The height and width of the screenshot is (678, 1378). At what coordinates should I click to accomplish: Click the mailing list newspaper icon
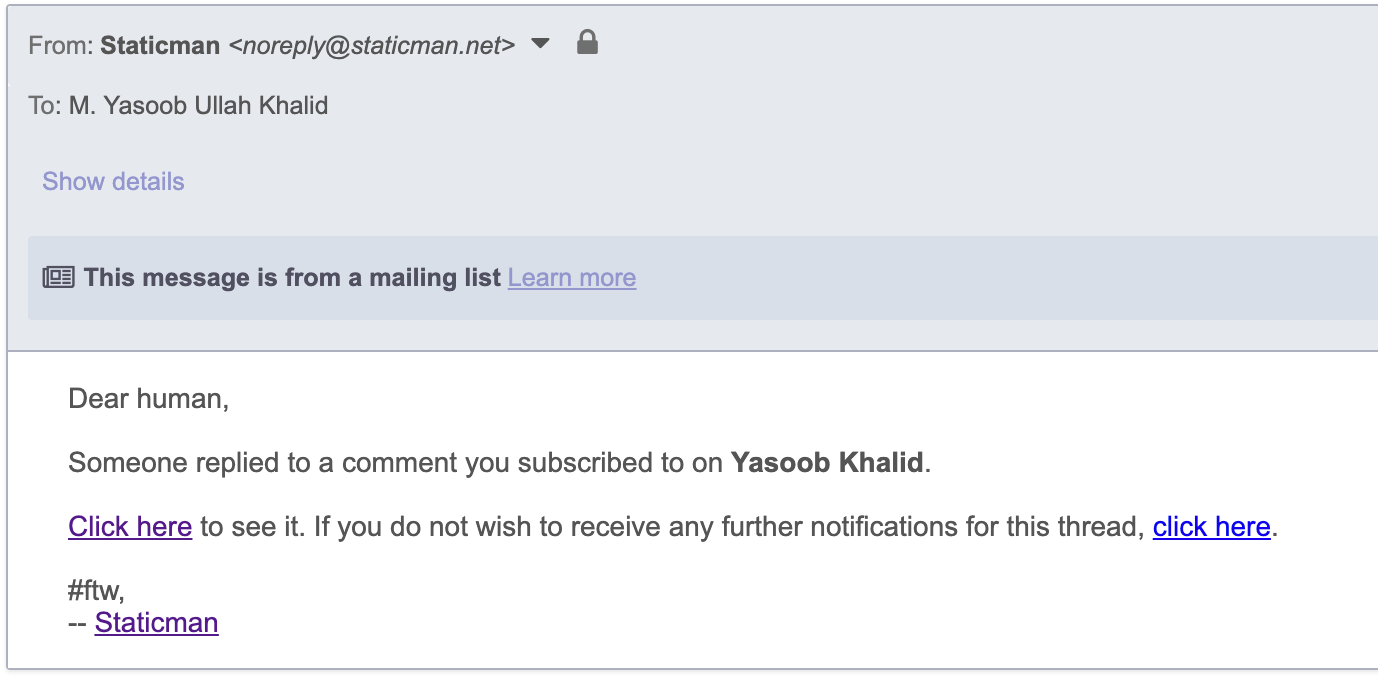point(59,278)
